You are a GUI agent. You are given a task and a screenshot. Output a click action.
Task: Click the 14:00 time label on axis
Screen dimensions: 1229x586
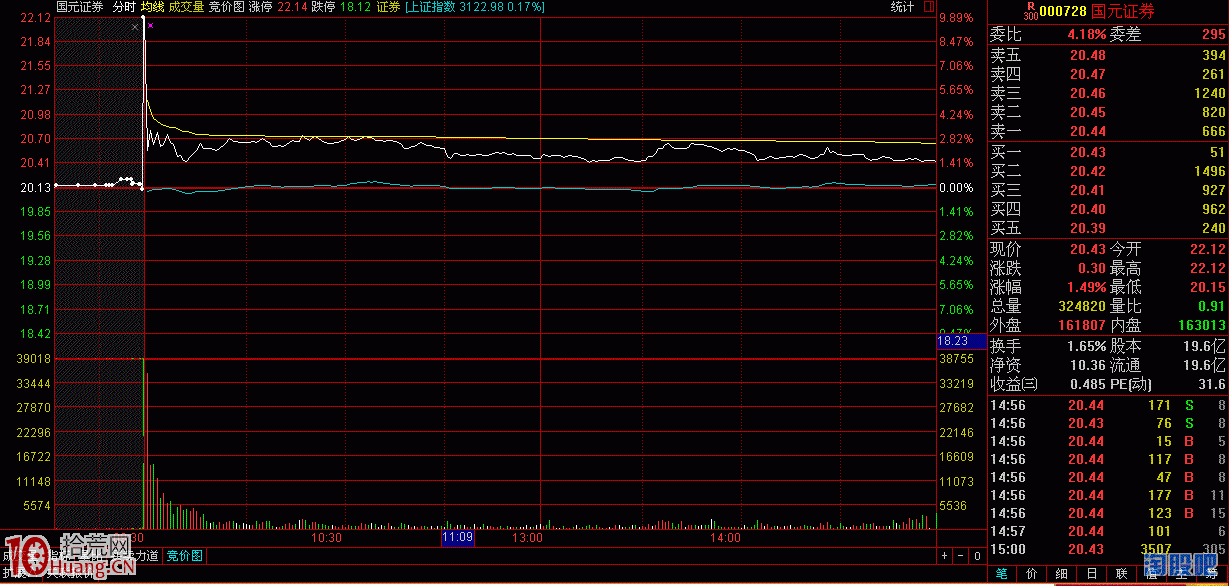click(x=725, y=538)
